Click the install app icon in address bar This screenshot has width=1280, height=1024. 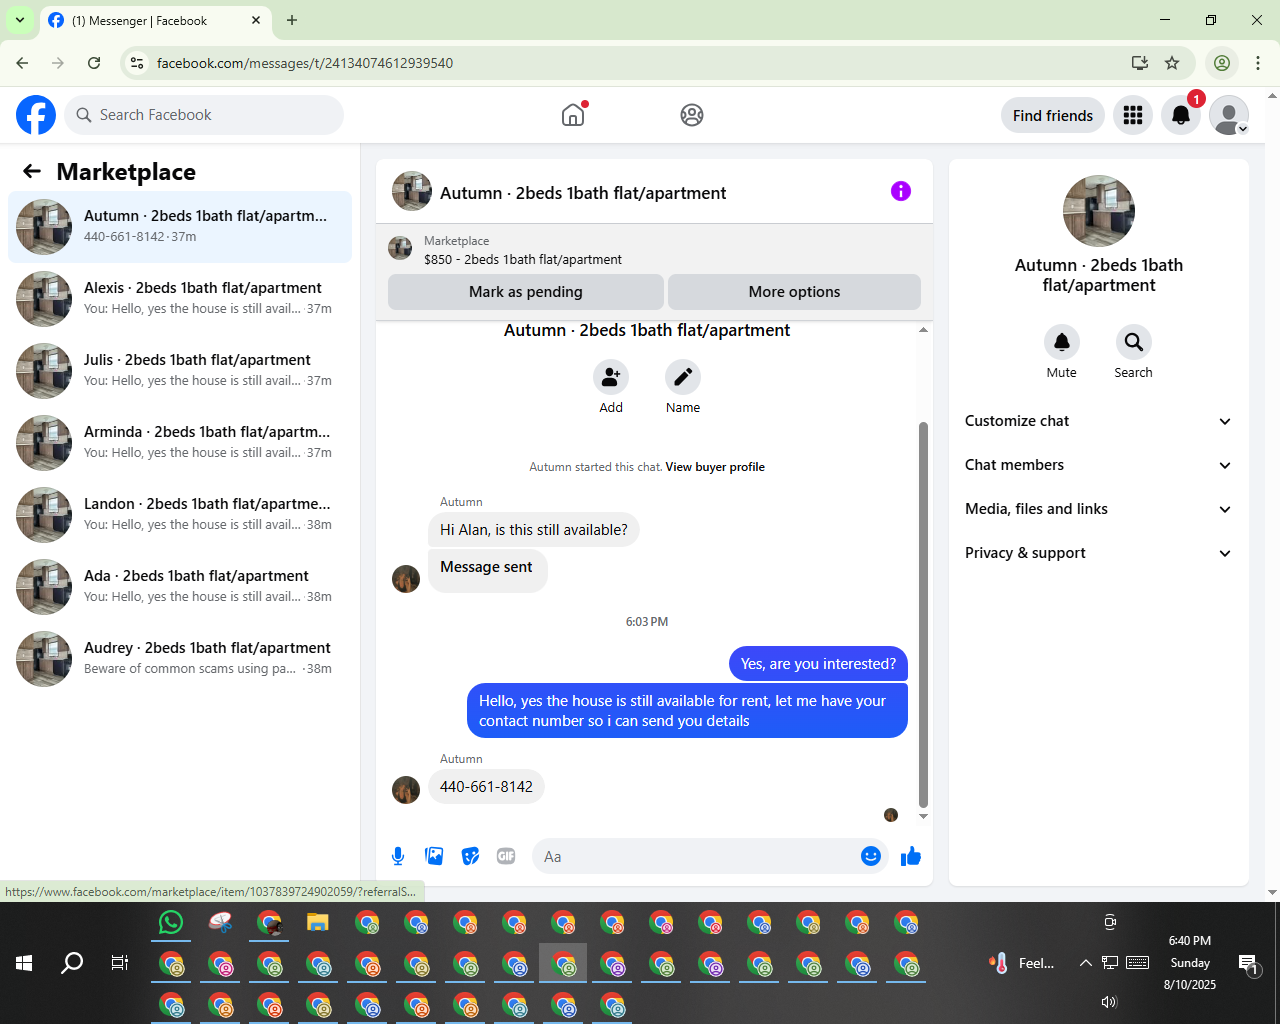point(1140,63)
